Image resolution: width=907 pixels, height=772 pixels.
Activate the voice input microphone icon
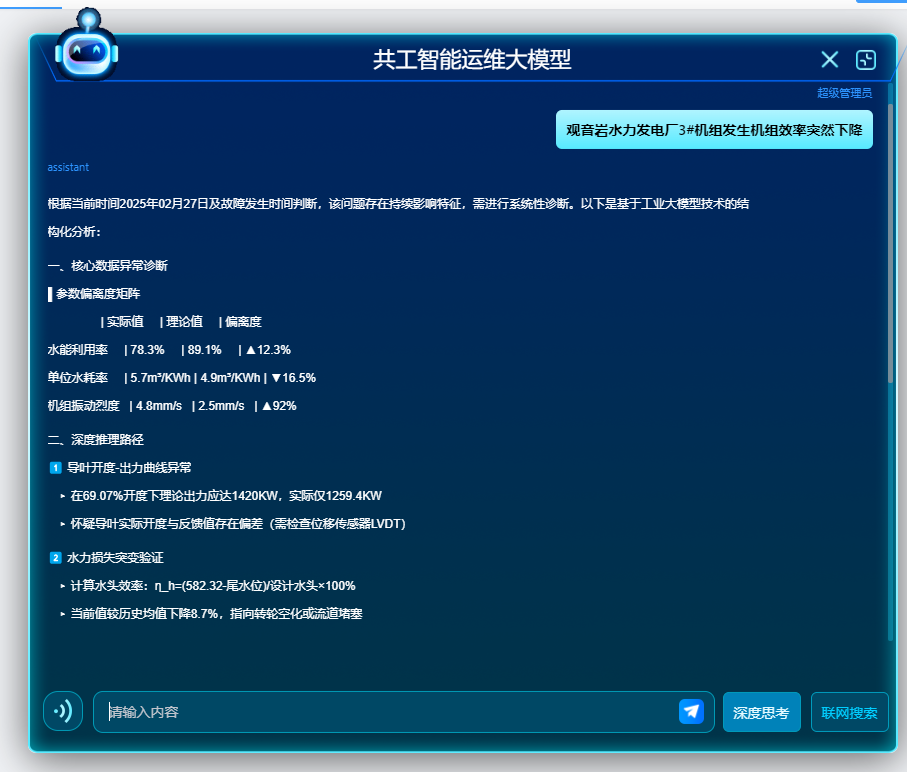pyautogui.click(x=63, y=711)
